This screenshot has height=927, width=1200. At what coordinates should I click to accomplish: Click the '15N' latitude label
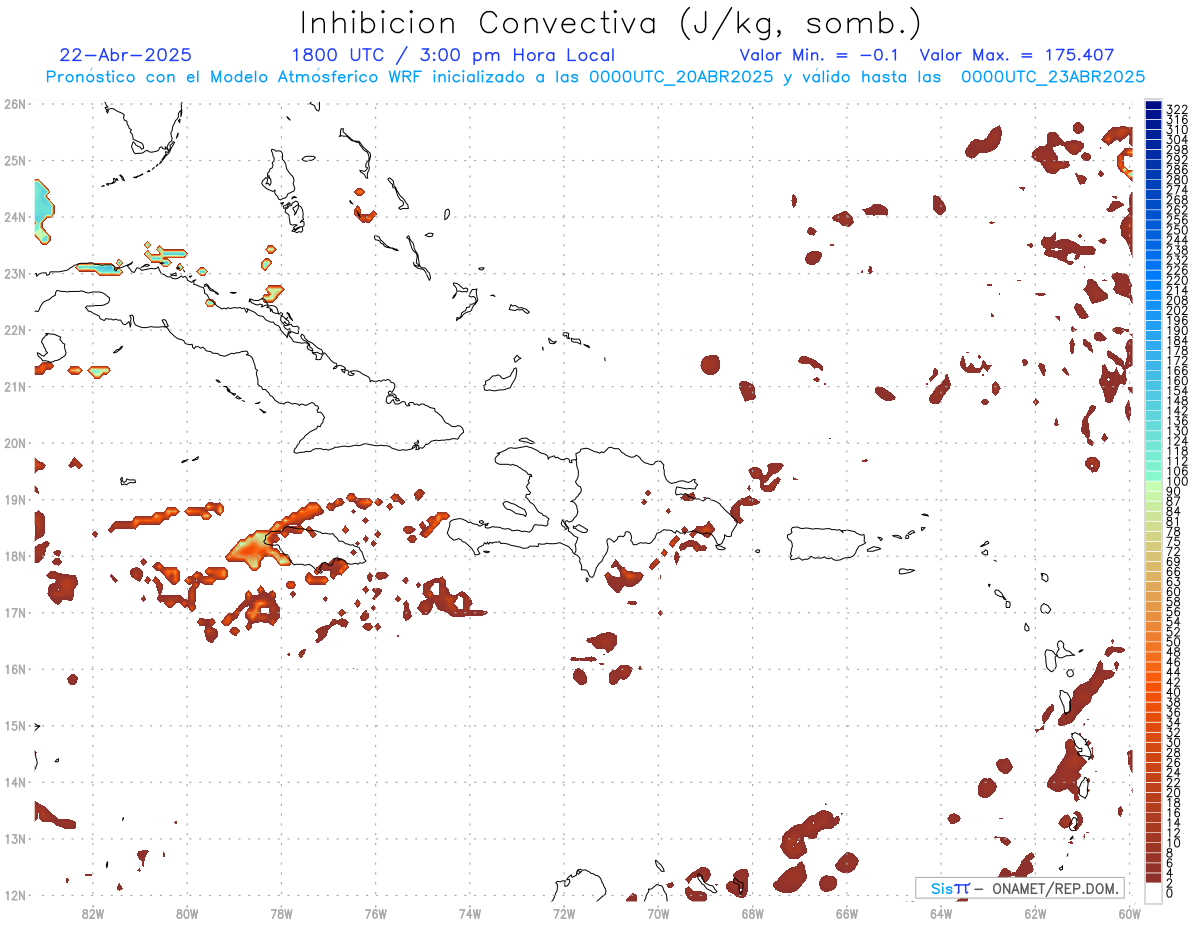[x=15, y=725]
